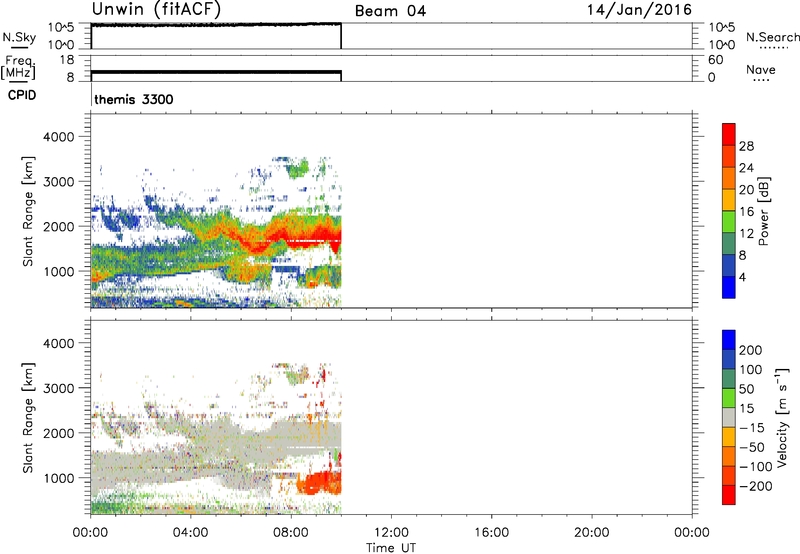Click the 'Freq. [MHz]' axis label

(18, 67)
